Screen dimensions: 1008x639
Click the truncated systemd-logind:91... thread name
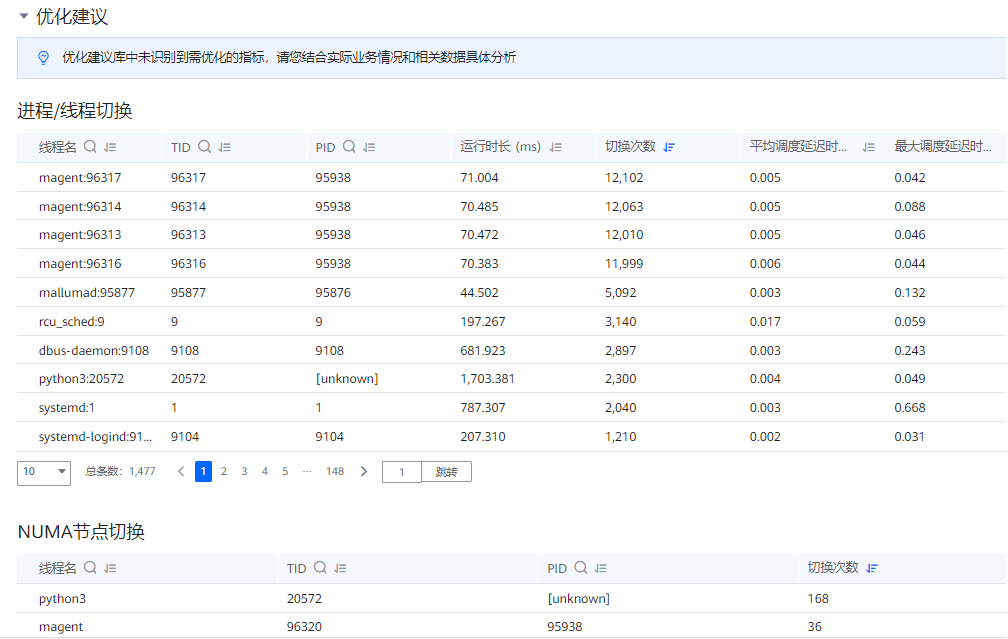pos(95,437)
